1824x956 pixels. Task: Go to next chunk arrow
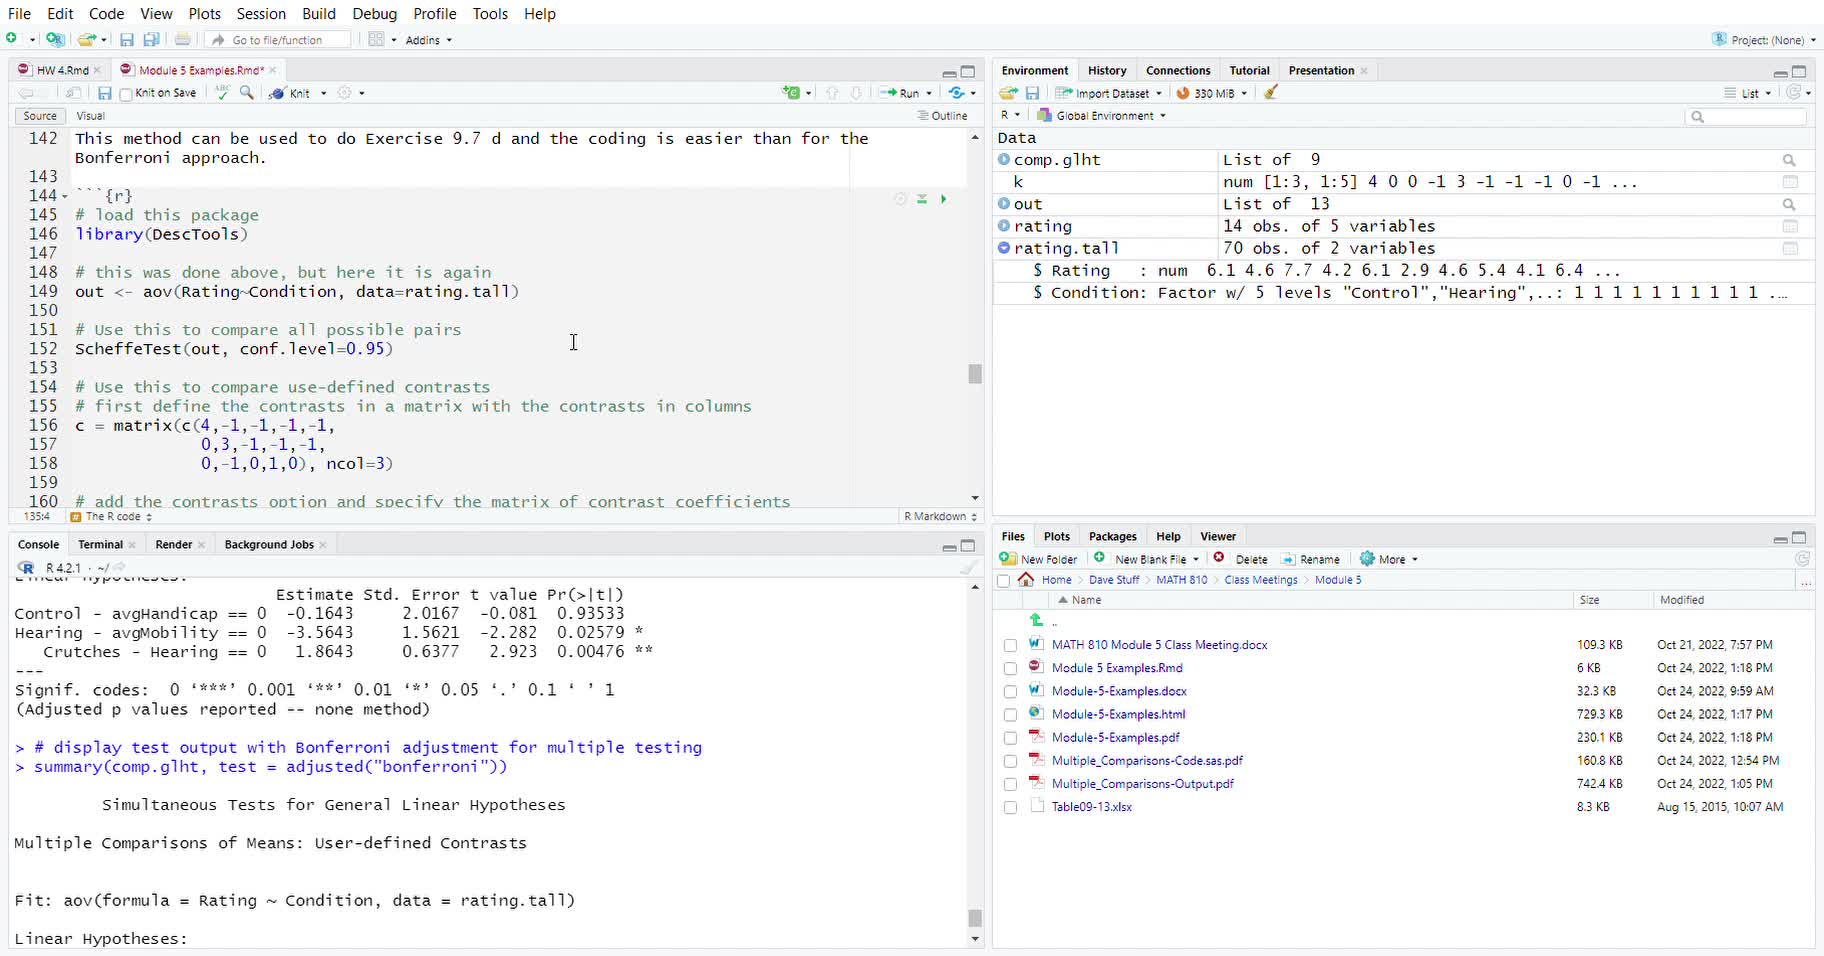pos(856,93)
